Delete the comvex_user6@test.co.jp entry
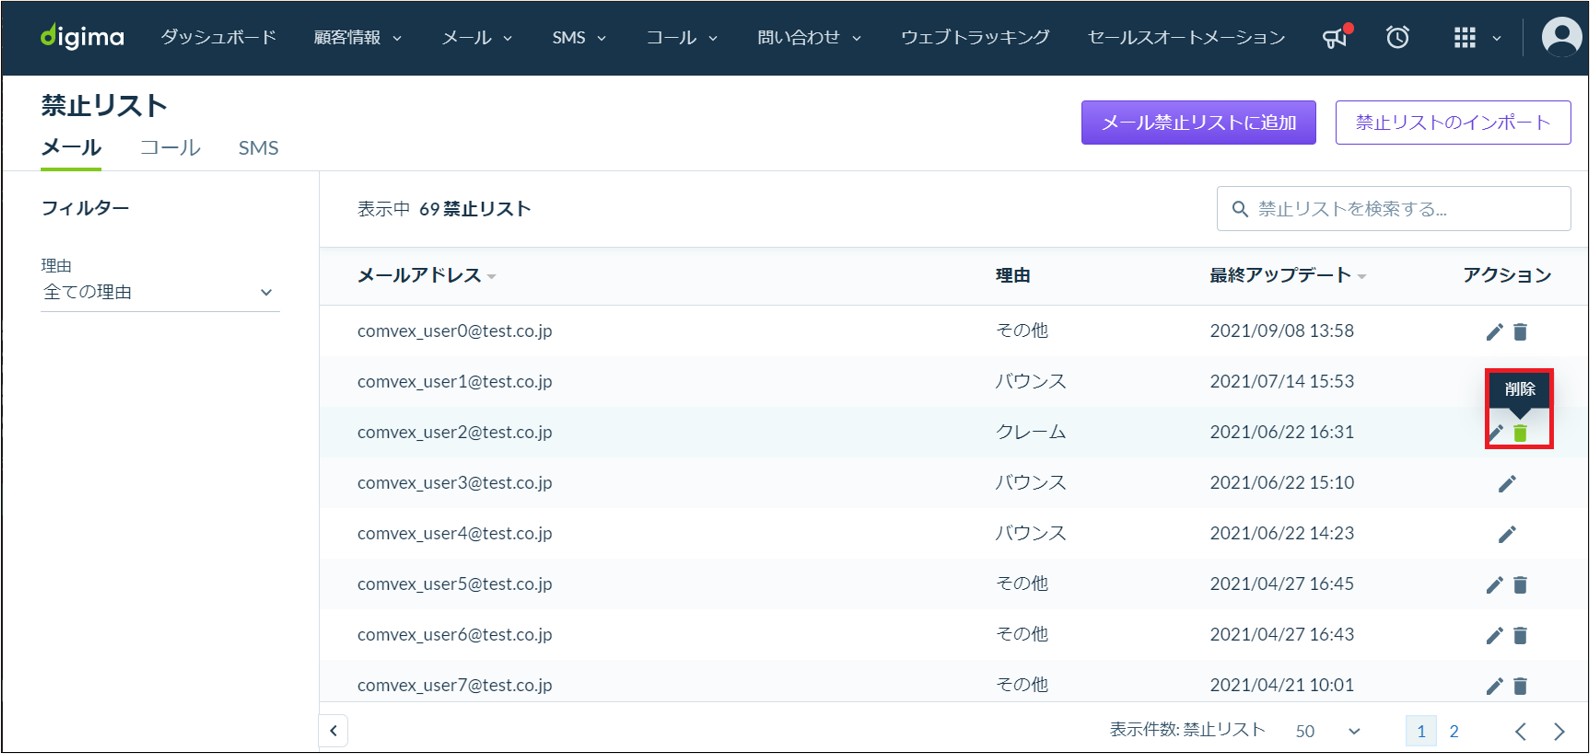The height and width of the screenshot is (754, 1590). pos(1520,635)
